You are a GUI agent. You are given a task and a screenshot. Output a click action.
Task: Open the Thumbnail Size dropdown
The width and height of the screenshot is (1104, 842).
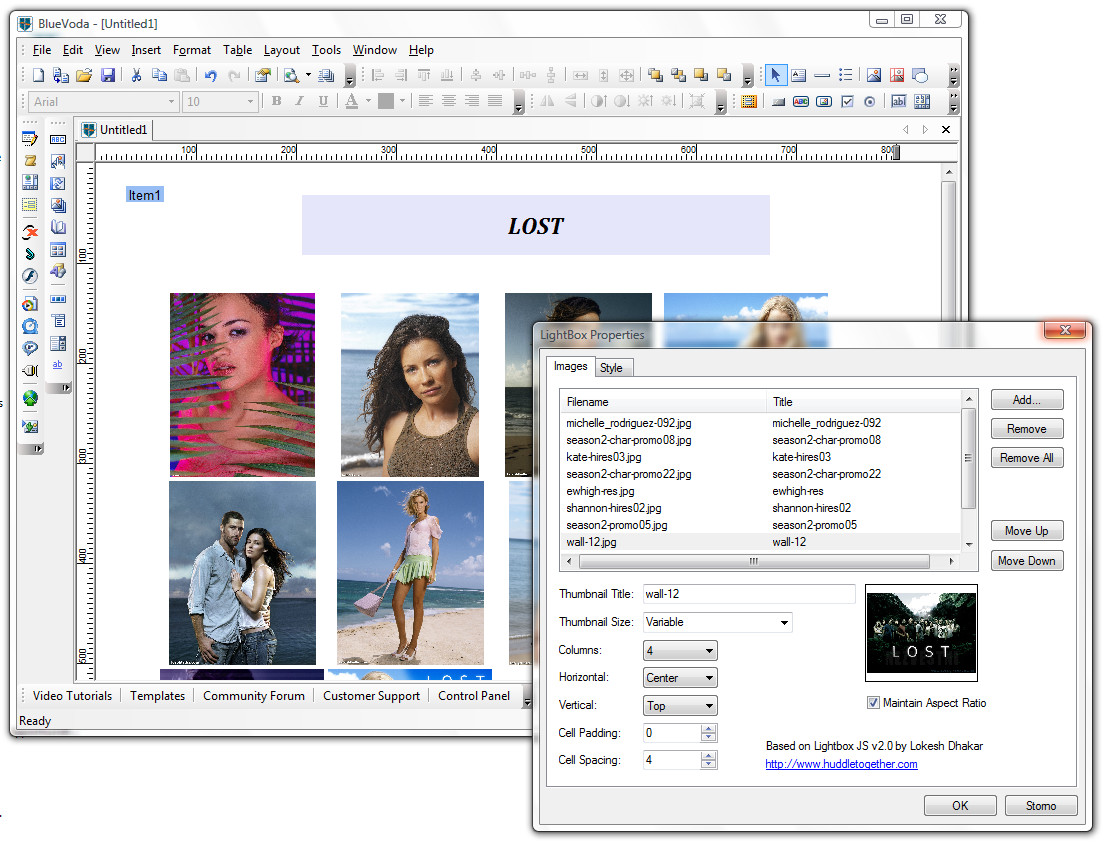coord(717,622)
